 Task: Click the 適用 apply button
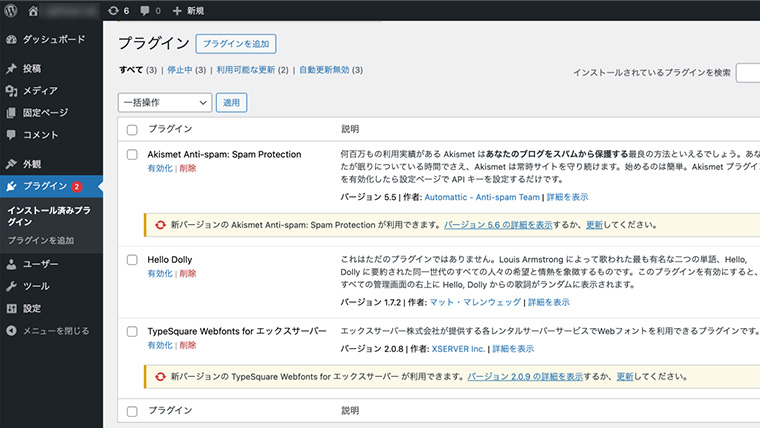231,102
